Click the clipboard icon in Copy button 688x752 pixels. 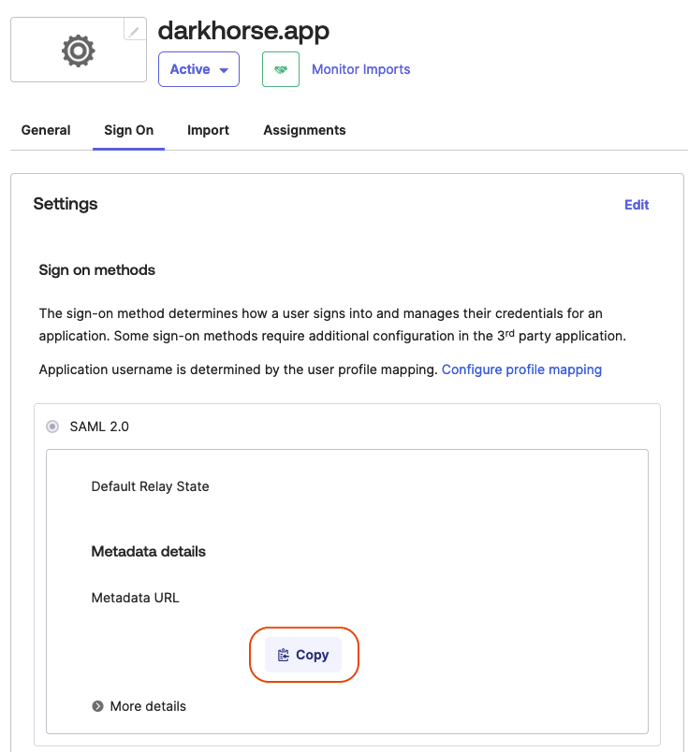coord(284,655)
